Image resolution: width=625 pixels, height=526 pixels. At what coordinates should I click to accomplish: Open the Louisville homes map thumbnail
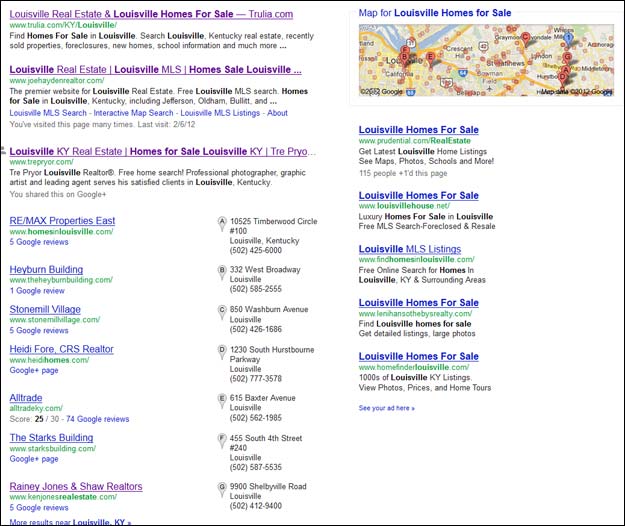click(486, 61)
